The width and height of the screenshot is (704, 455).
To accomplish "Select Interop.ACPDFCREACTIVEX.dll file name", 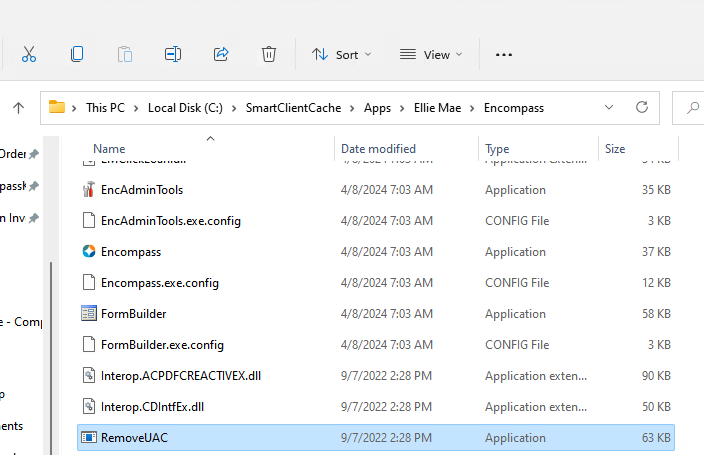I will point(180,376).
